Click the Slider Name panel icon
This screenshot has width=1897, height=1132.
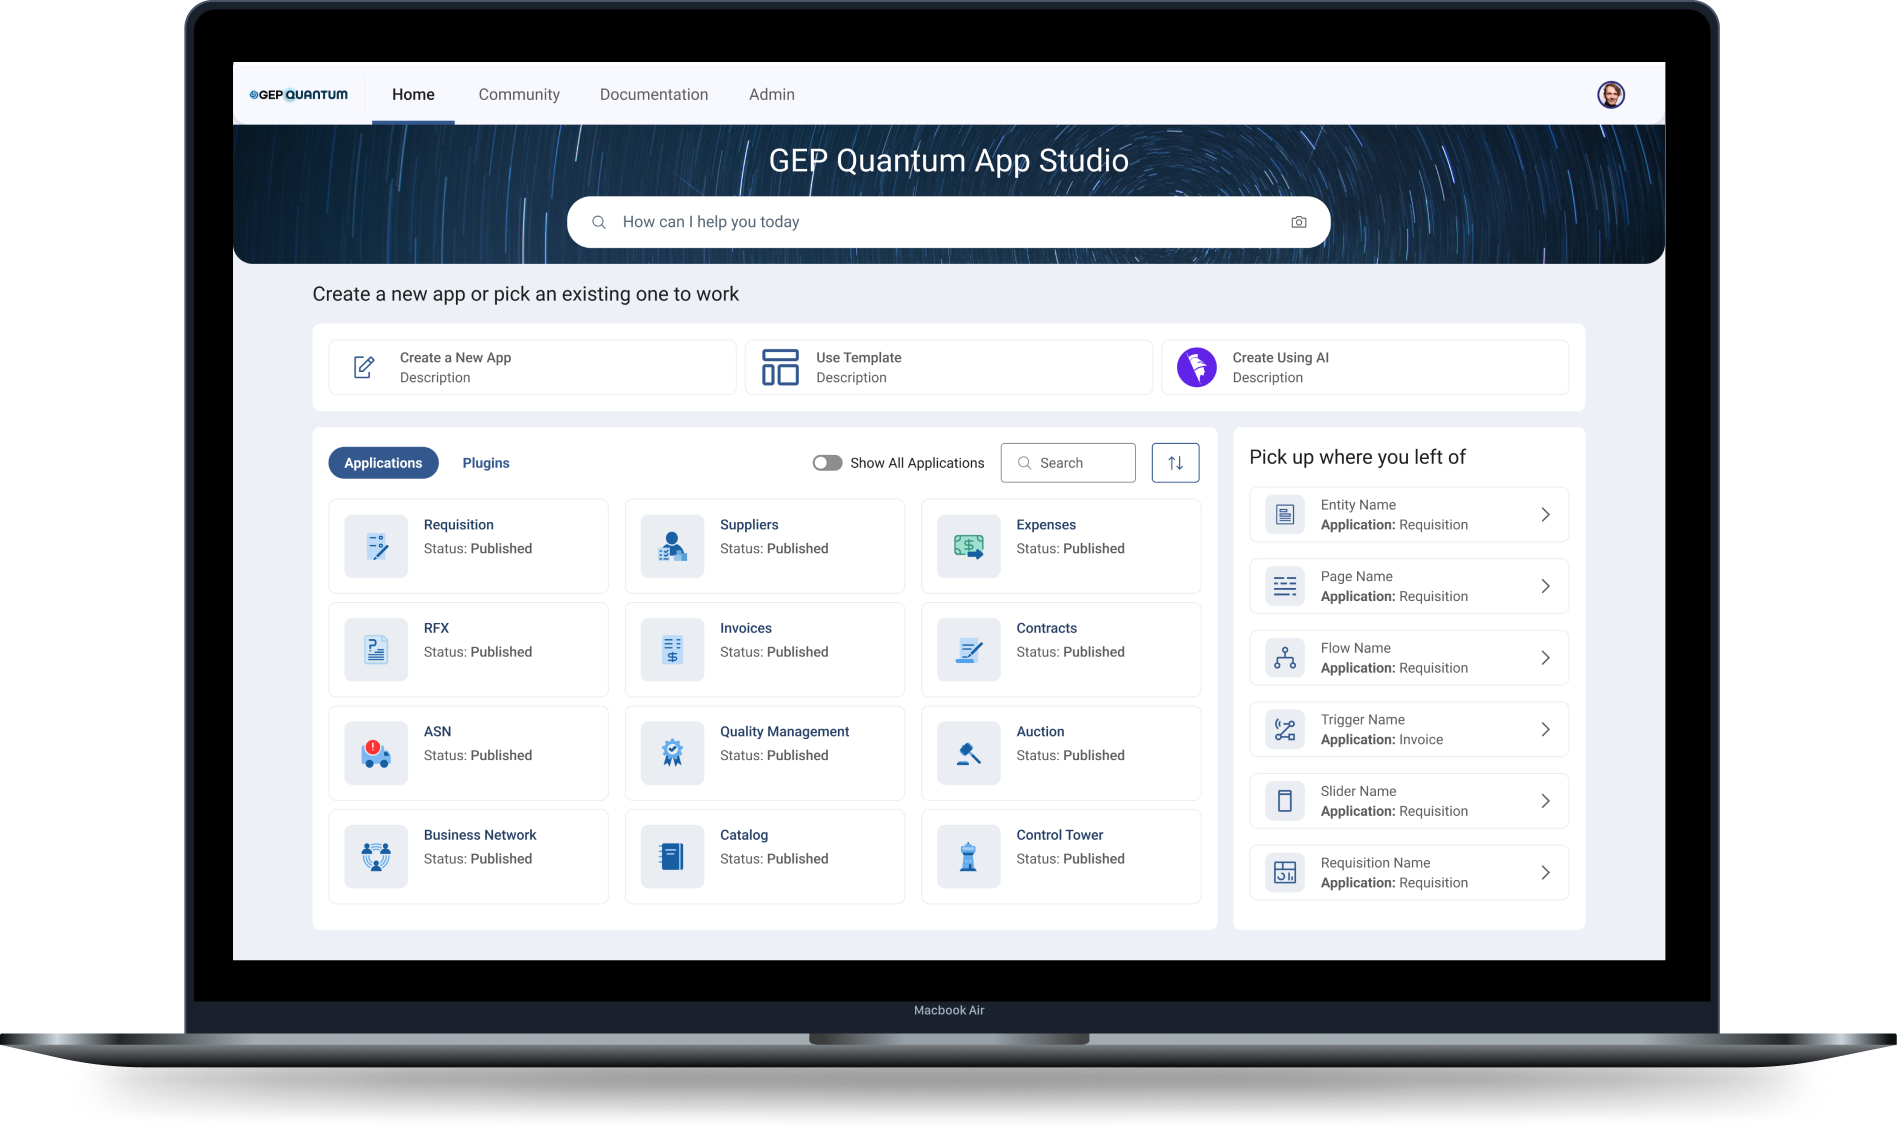(x=1285, y=801)
